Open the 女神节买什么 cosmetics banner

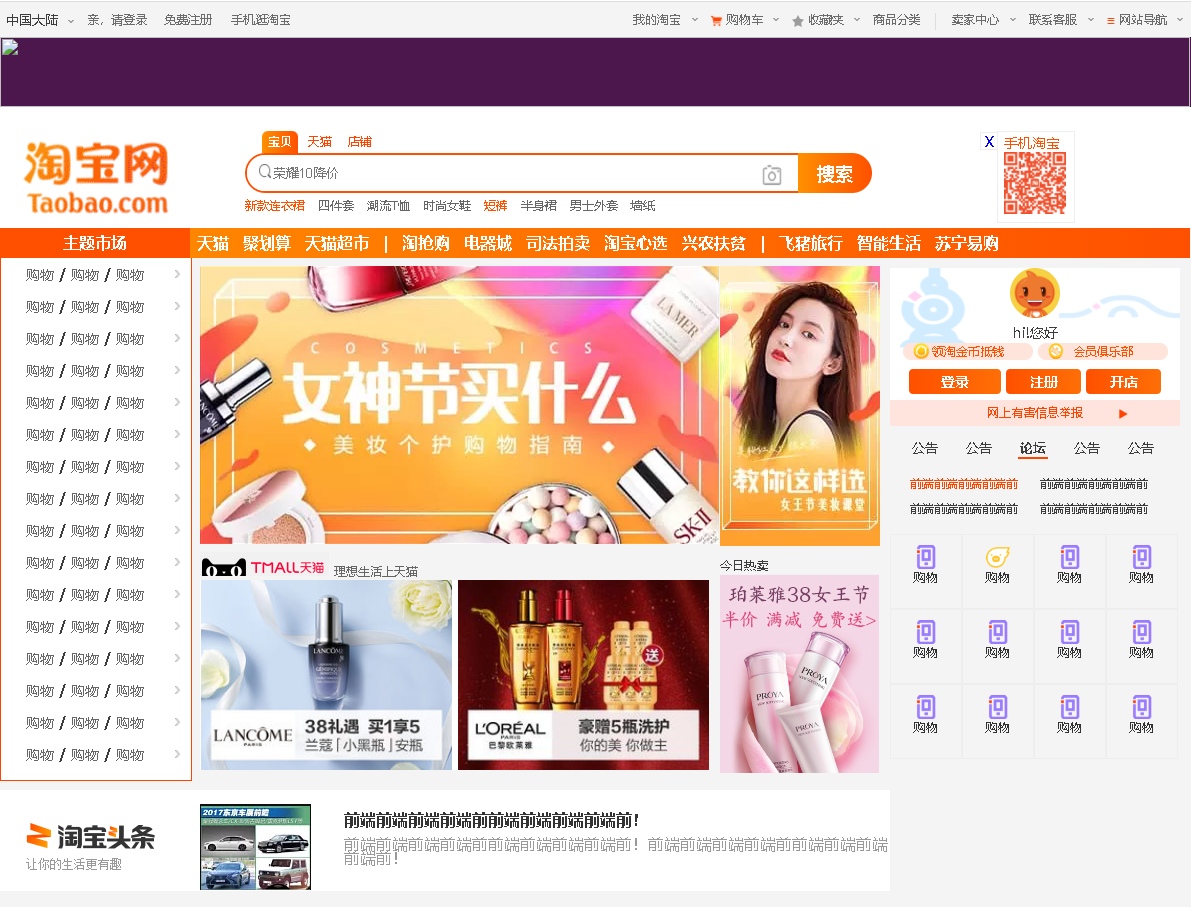pyautogui.click(x=459, y=405)
